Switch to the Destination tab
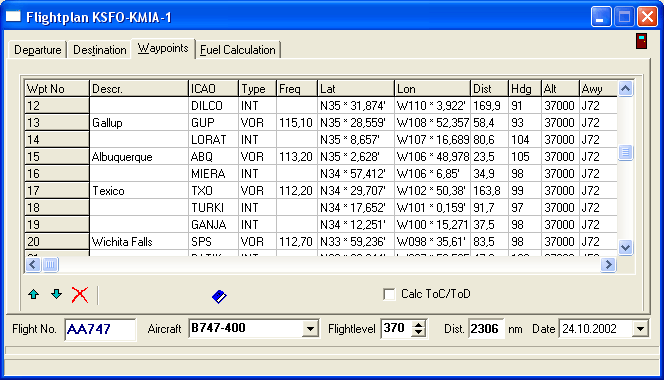 click(100, 50)
